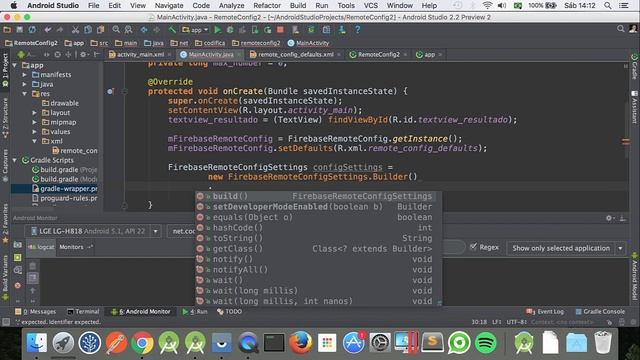Open the 4: Run tool window

click(195, 311)
